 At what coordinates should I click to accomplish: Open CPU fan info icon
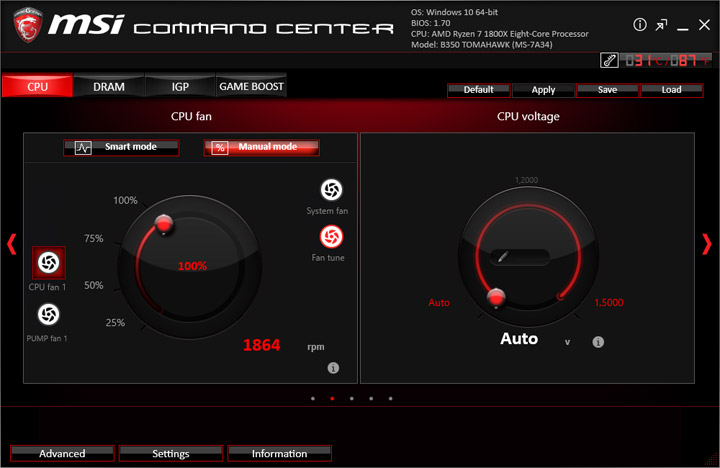click(333, 368)
